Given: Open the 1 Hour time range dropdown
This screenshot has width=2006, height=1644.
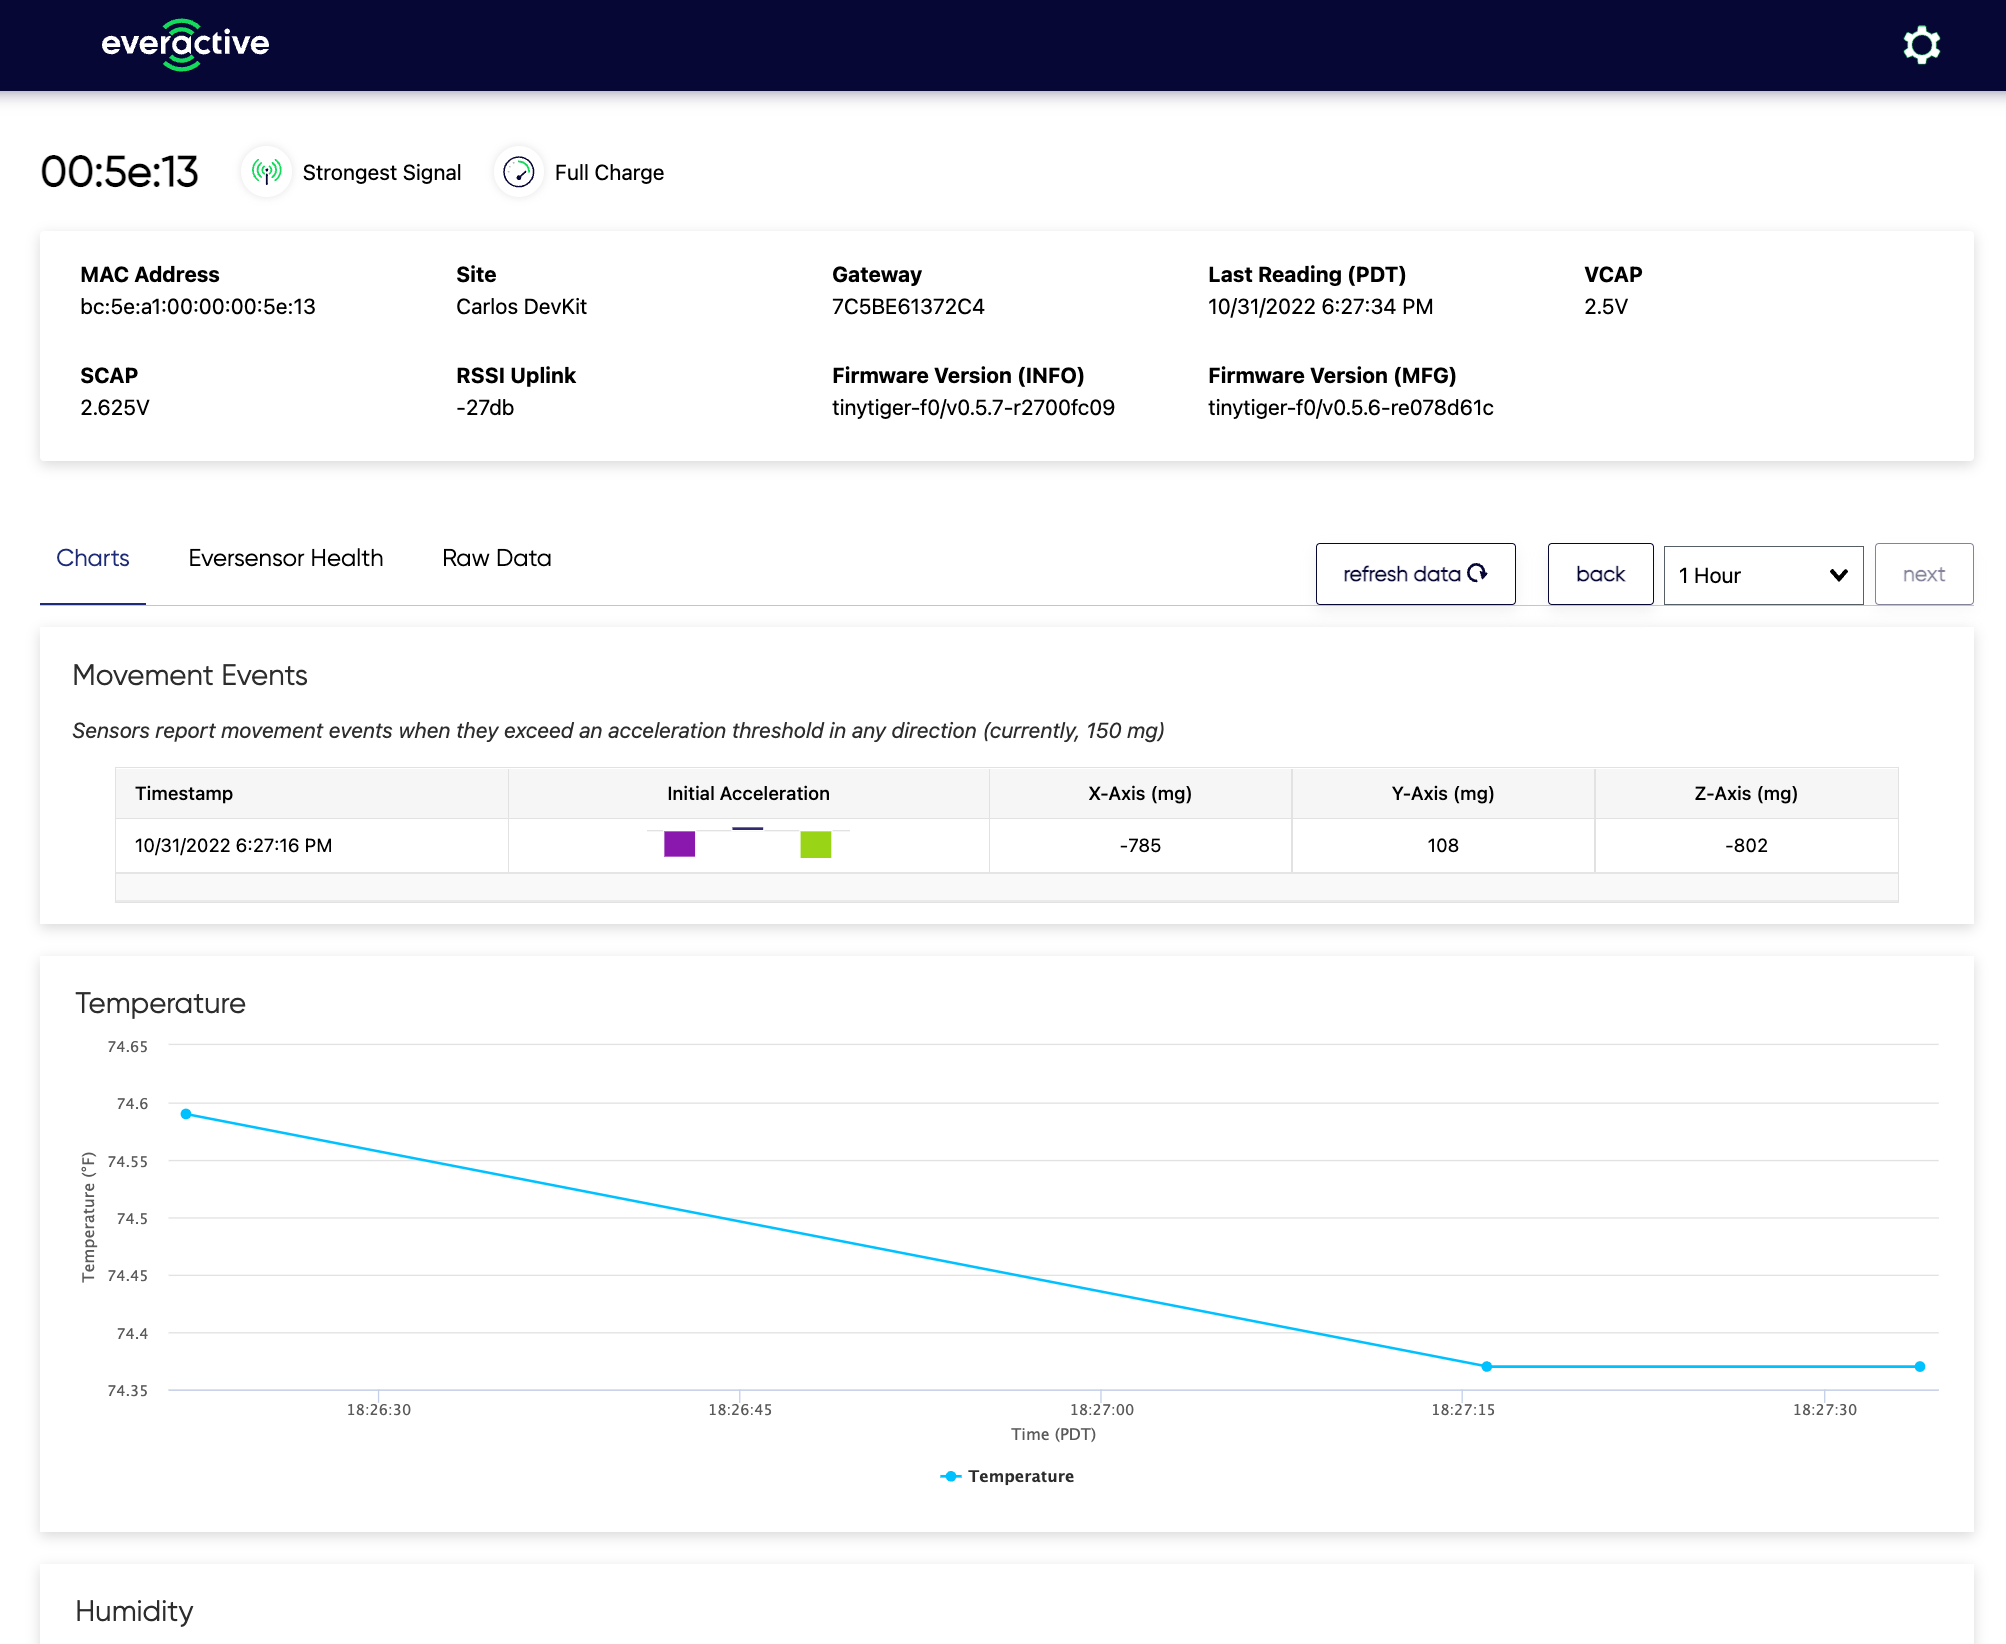Looking at the screenshot, I should (1762, 575).
